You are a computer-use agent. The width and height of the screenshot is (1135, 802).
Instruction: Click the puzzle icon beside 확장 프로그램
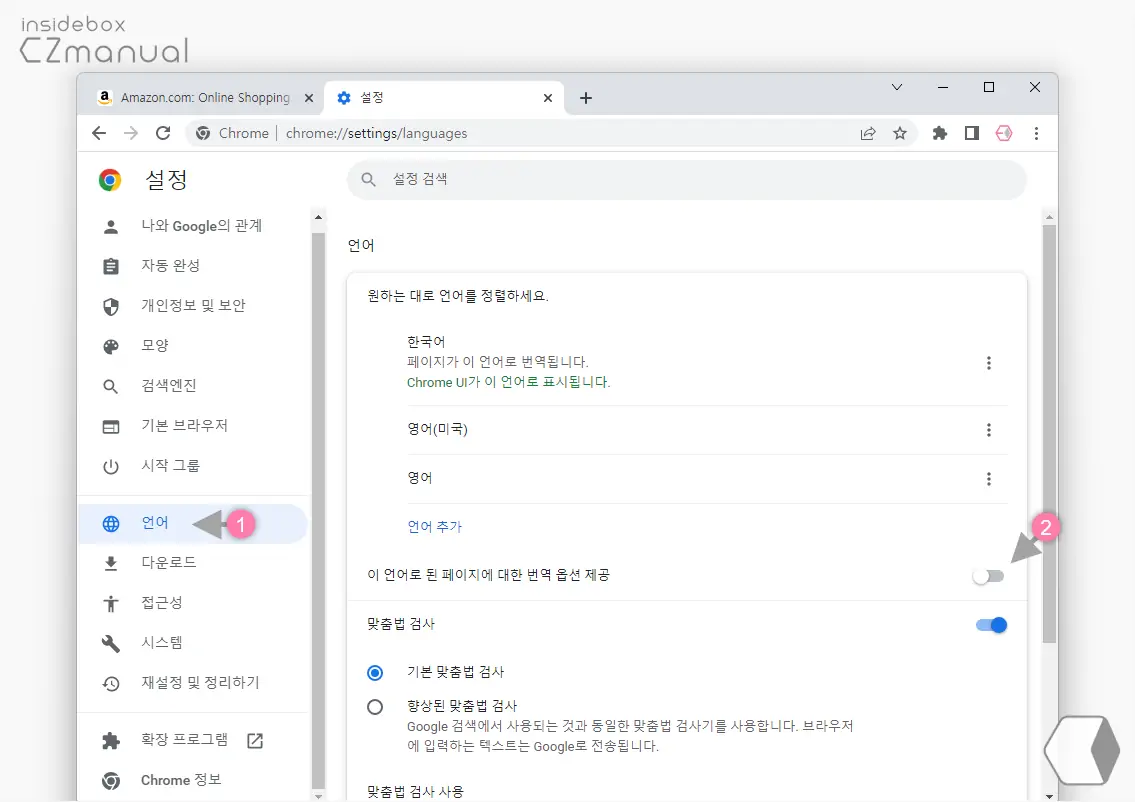point(111,740)
